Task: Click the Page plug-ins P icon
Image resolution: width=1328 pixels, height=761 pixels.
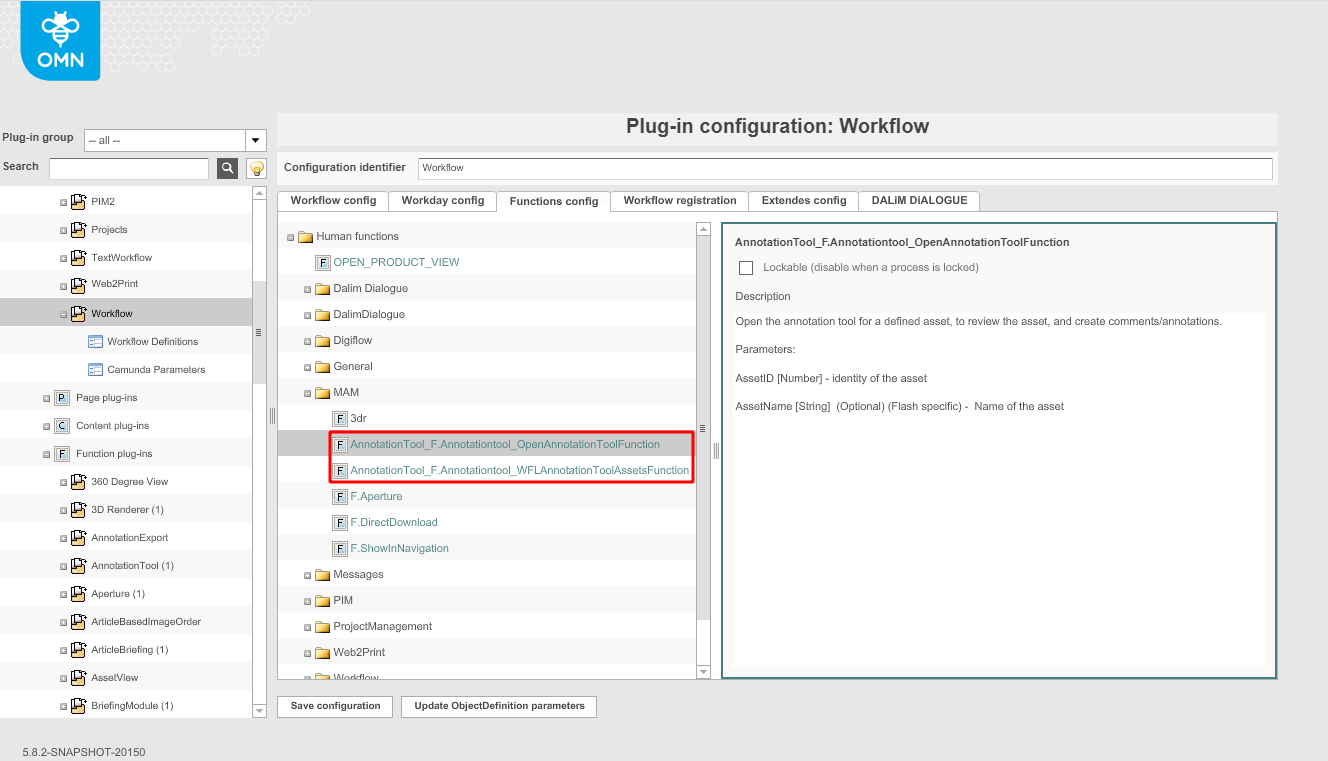Action: pyautogui.click(x=62, y=397)
